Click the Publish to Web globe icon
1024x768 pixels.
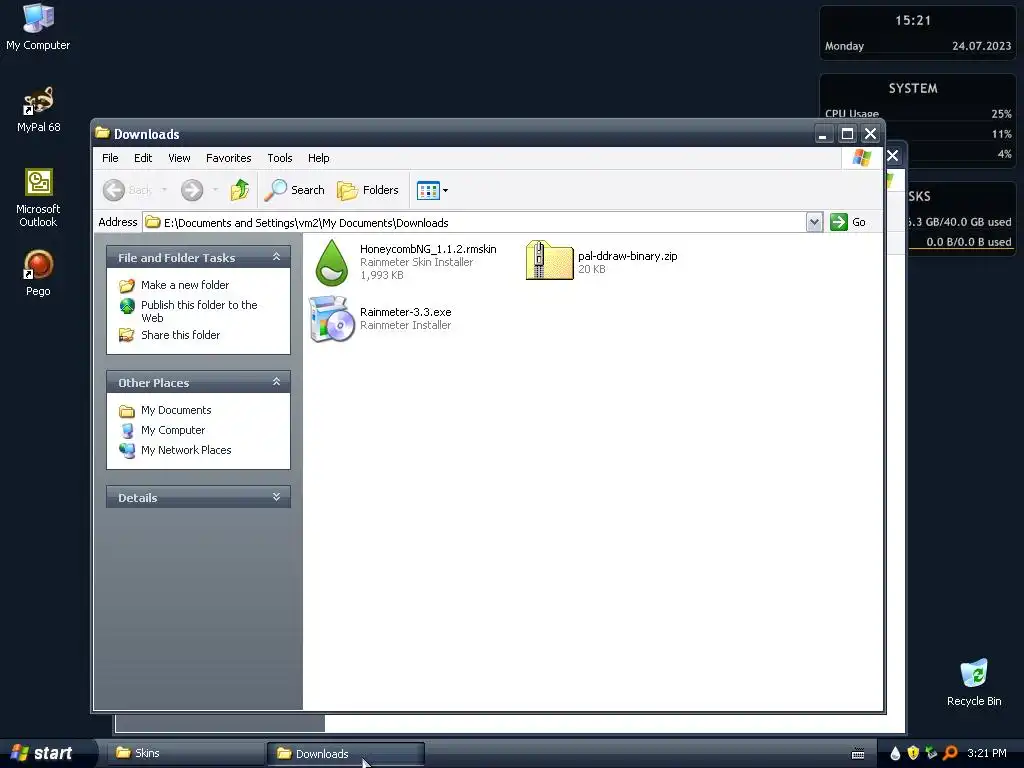pyautogui.click(x=127, y=306)
